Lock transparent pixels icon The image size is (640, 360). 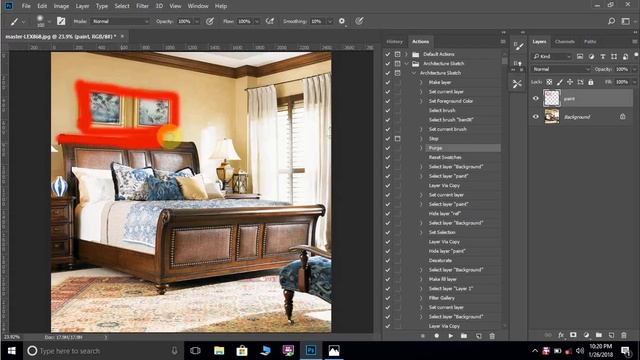tap(549, 82)
